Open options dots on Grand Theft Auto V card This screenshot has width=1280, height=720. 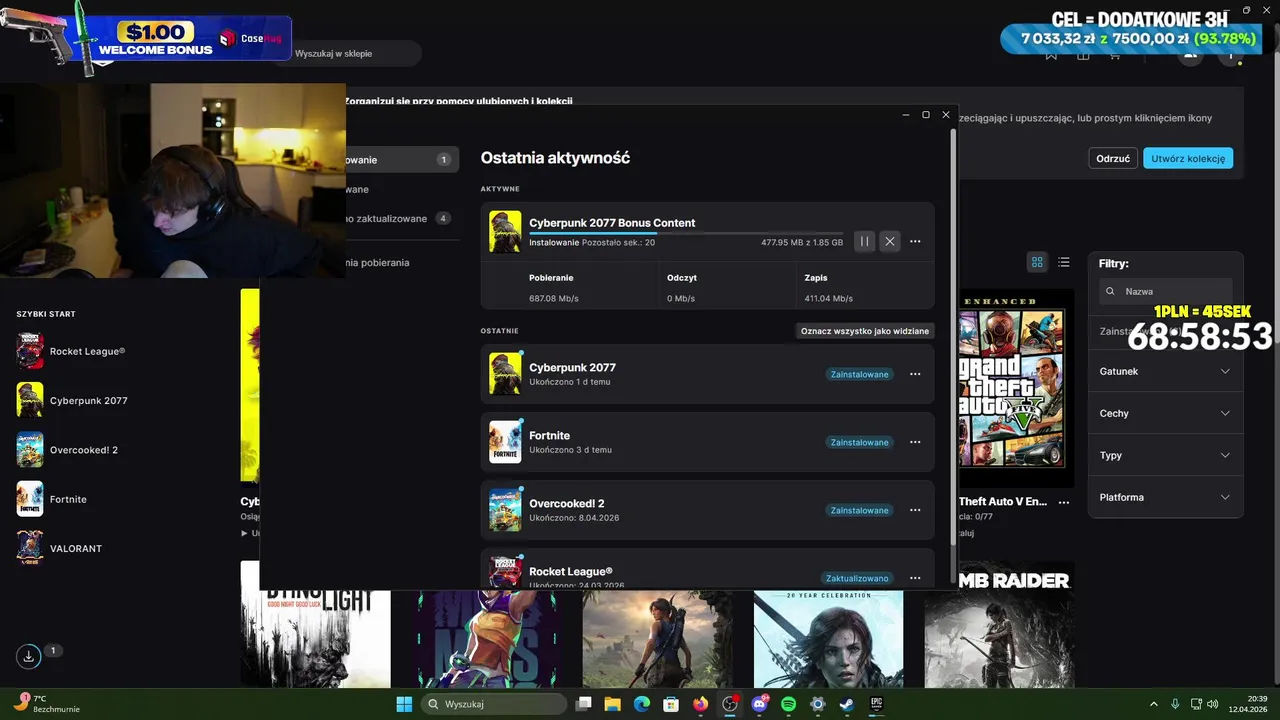click(1064, 502)
